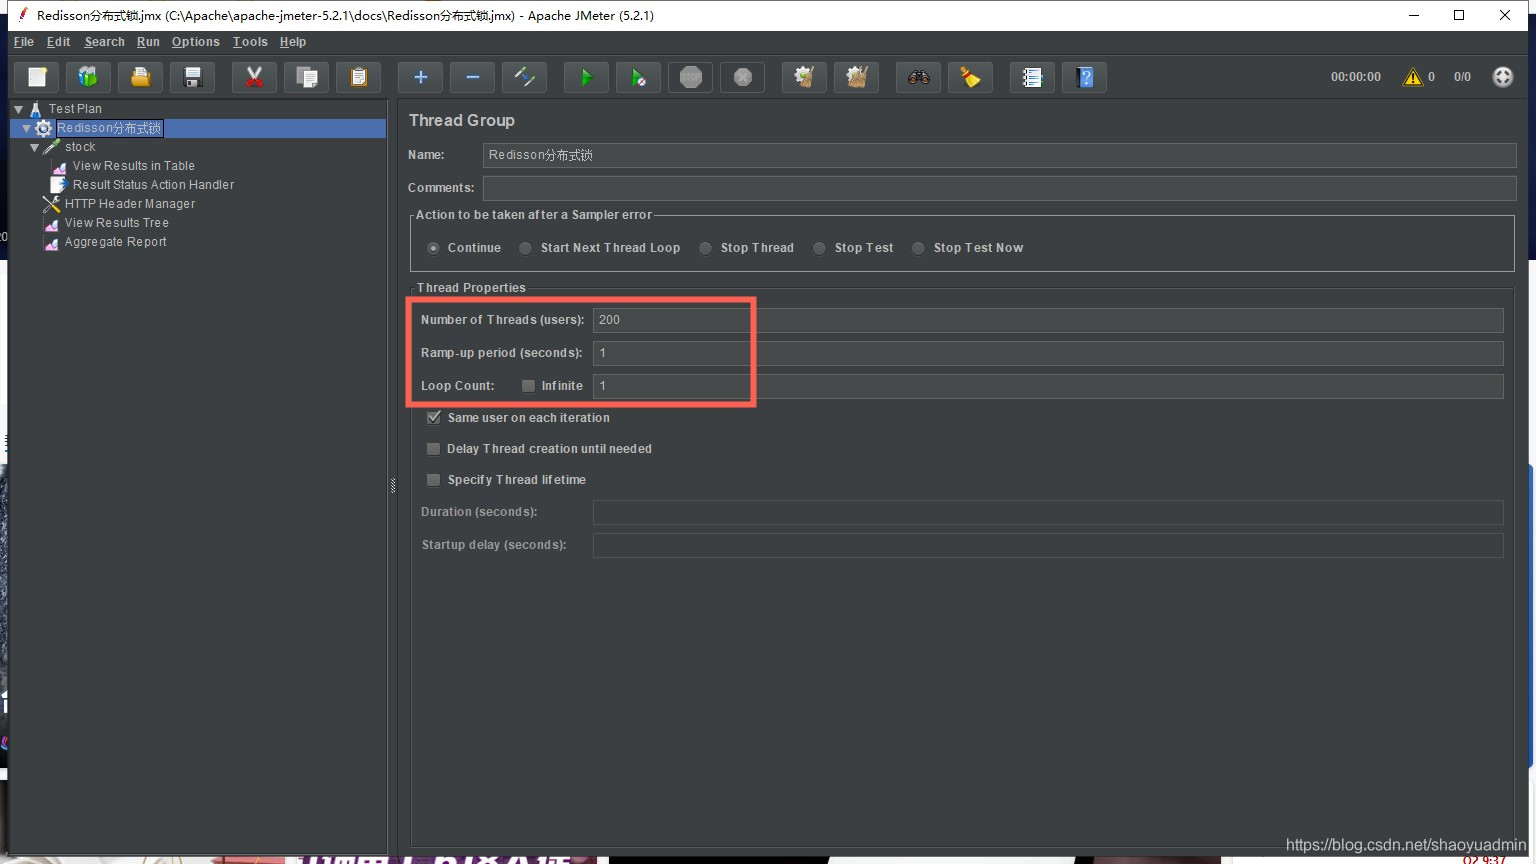The image size is (1536, 864).
Task: Collapse the stock node arrow
Action: (35, 147)
